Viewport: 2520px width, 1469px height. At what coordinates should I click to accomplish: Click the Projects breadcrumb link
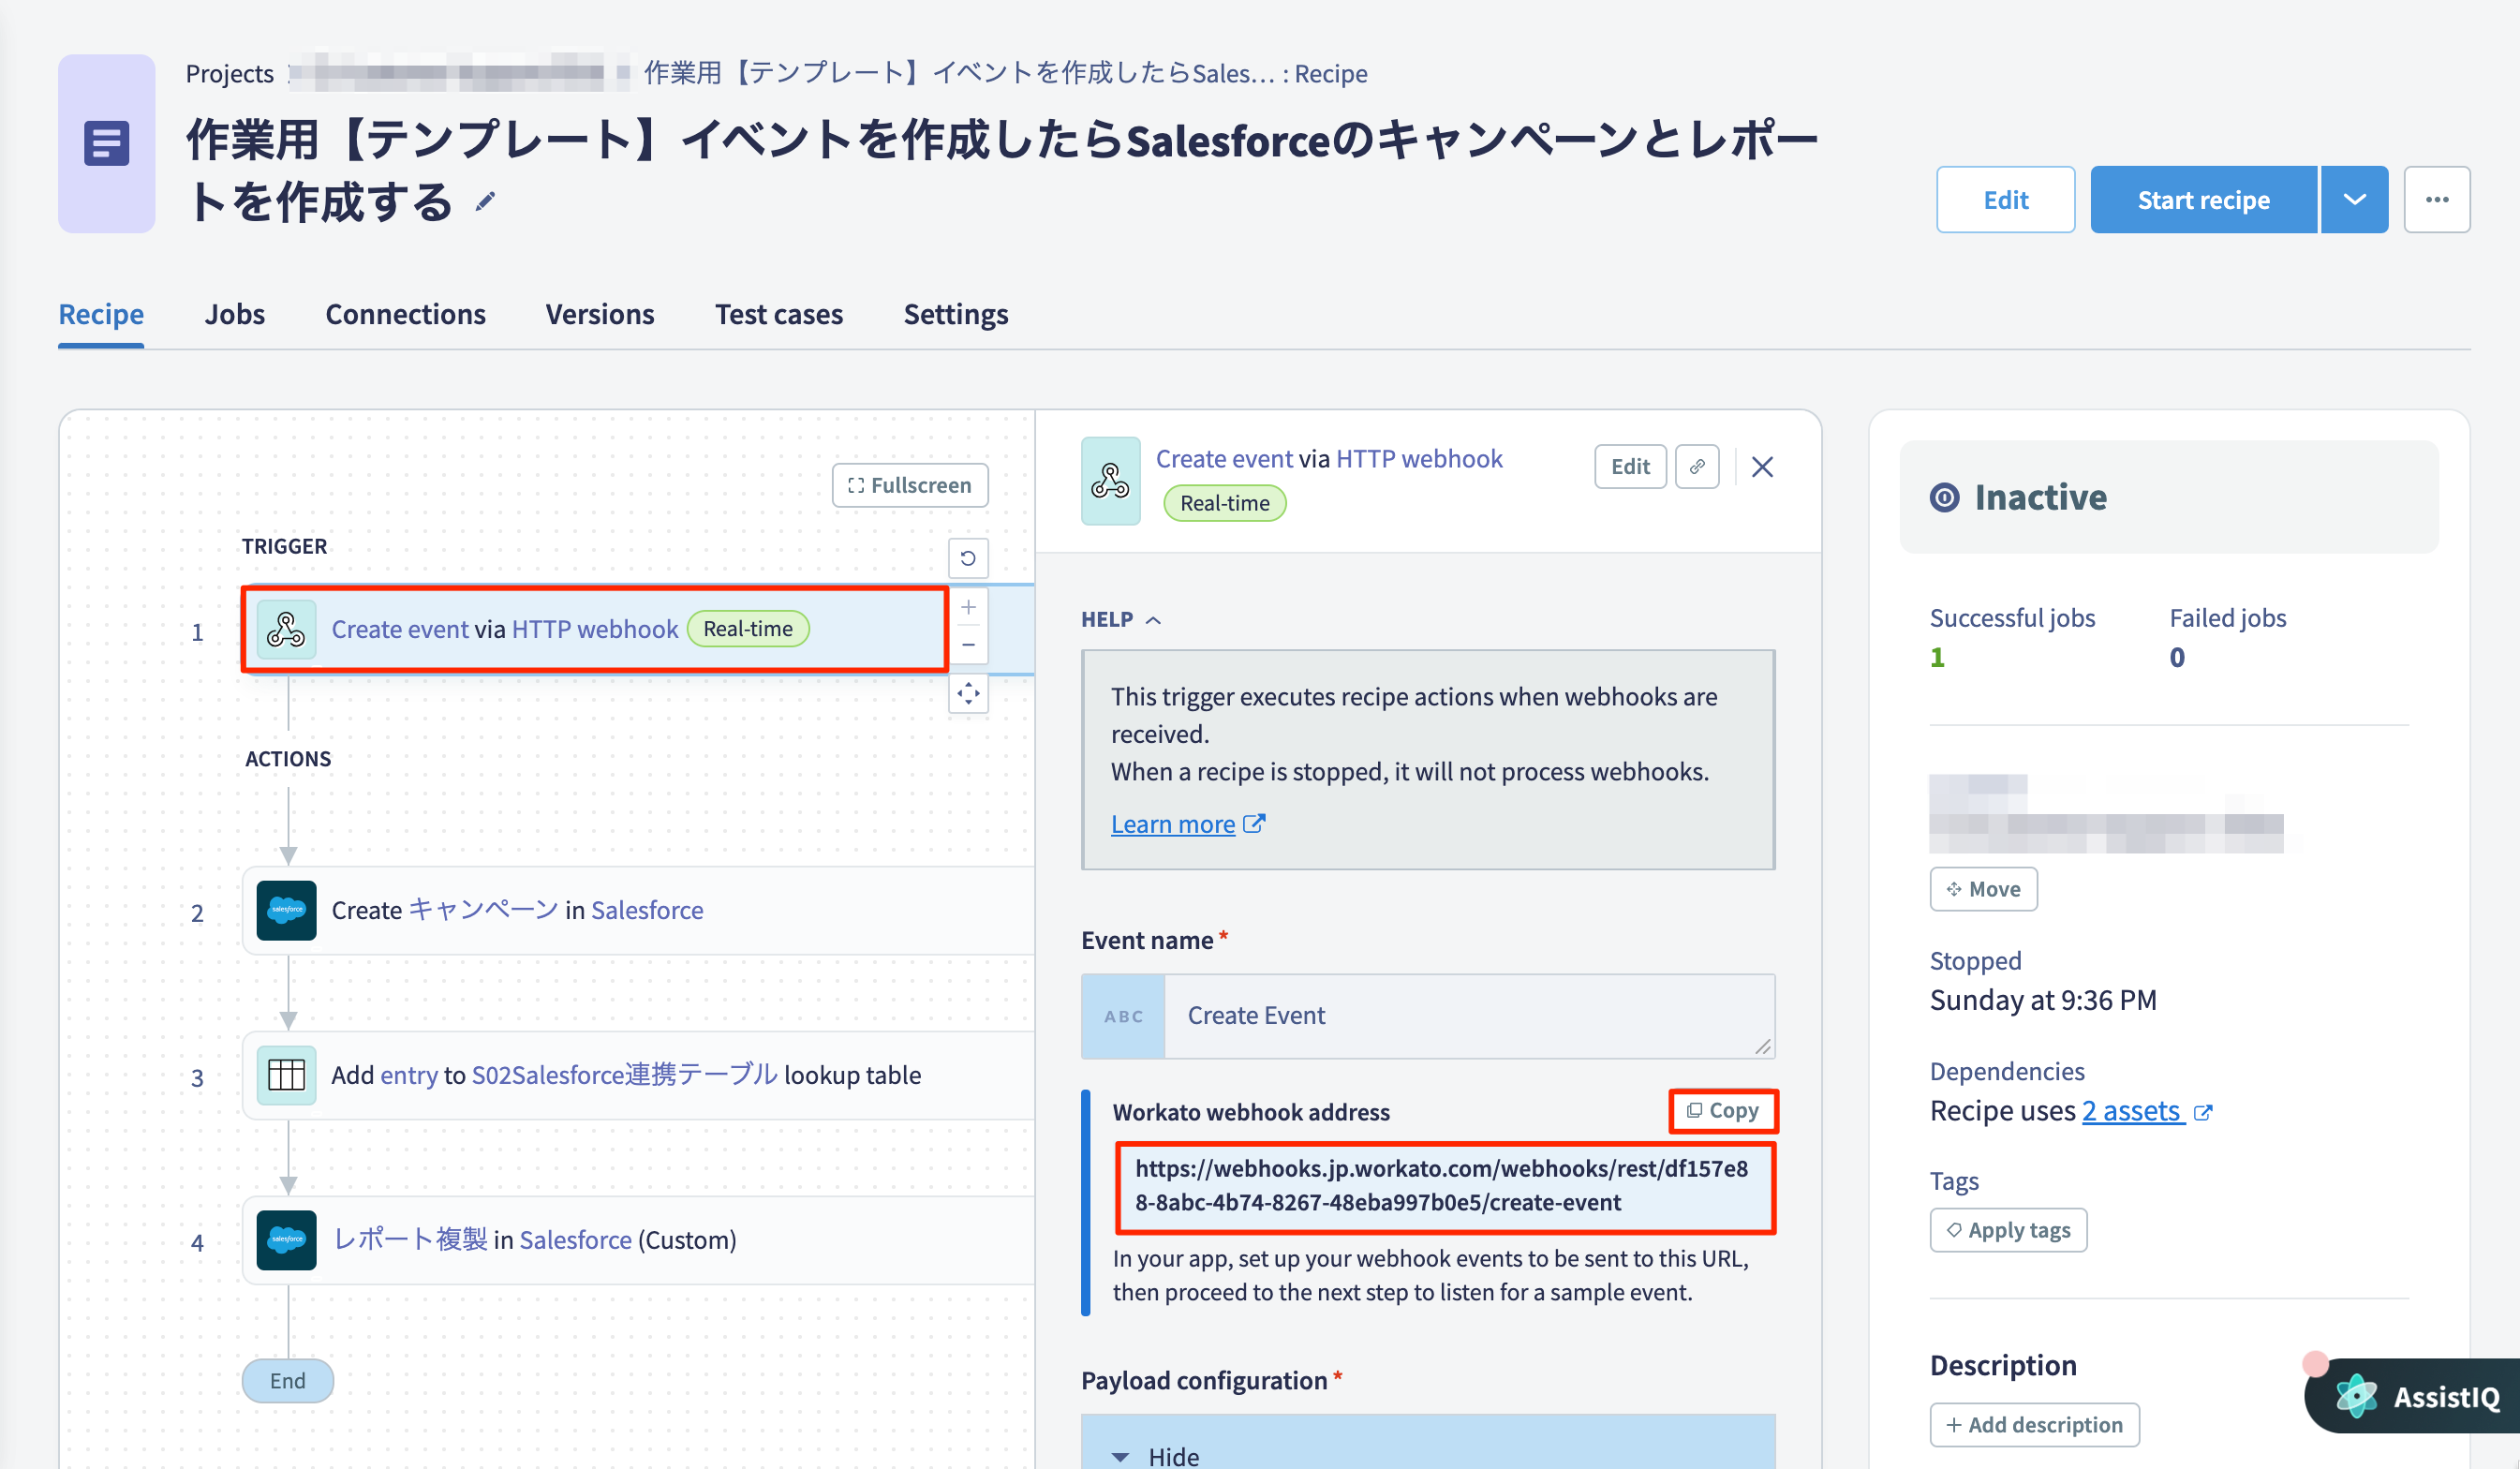tap(229, 73)
